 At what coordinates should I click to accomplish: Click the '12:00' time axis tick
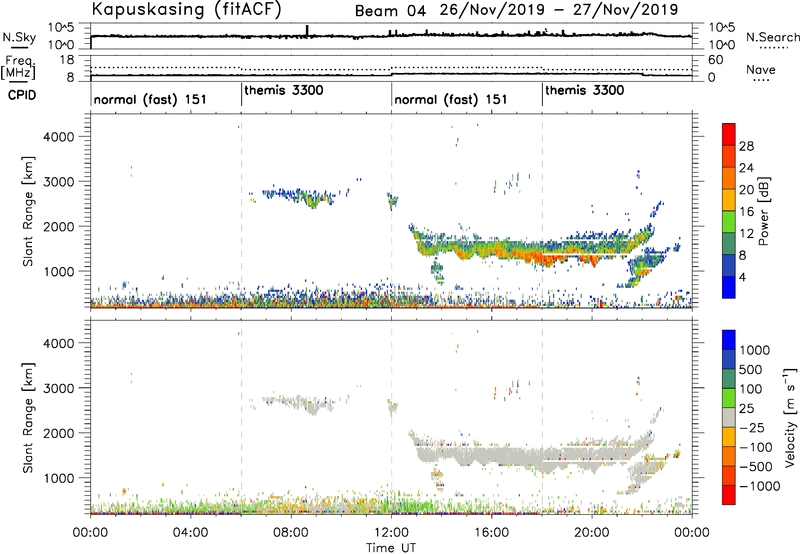tap(391, 533)
